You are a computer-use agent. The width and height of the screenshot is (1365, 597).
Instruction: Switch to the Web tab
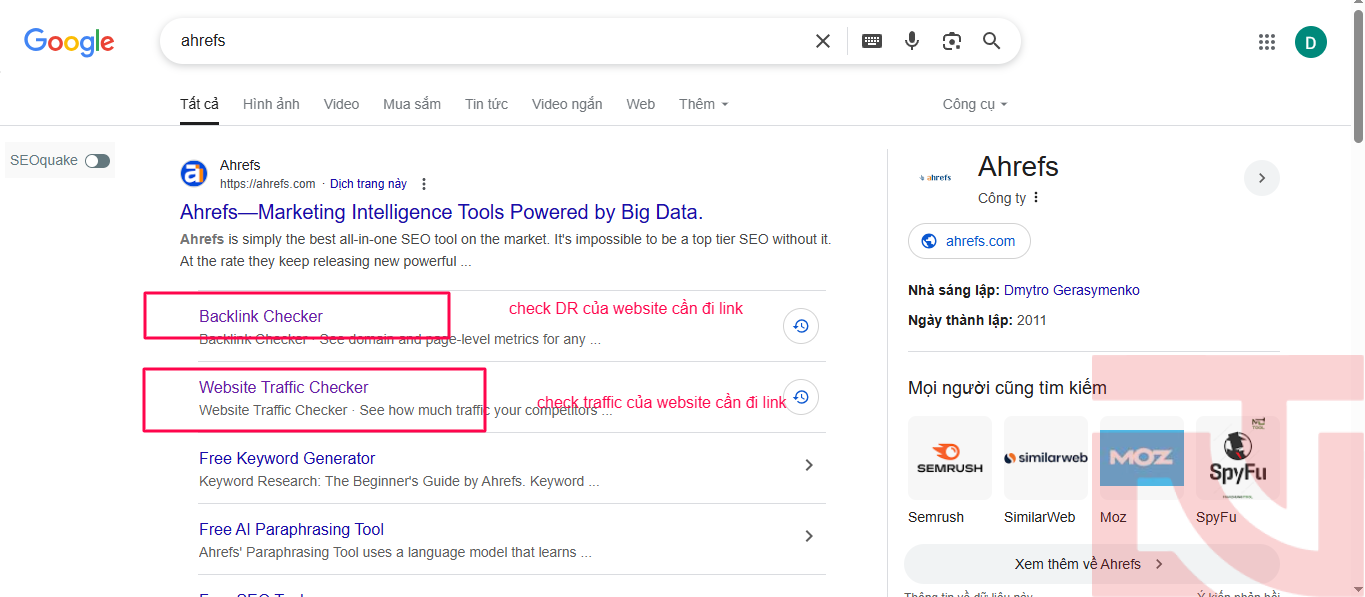pos(641,104)
